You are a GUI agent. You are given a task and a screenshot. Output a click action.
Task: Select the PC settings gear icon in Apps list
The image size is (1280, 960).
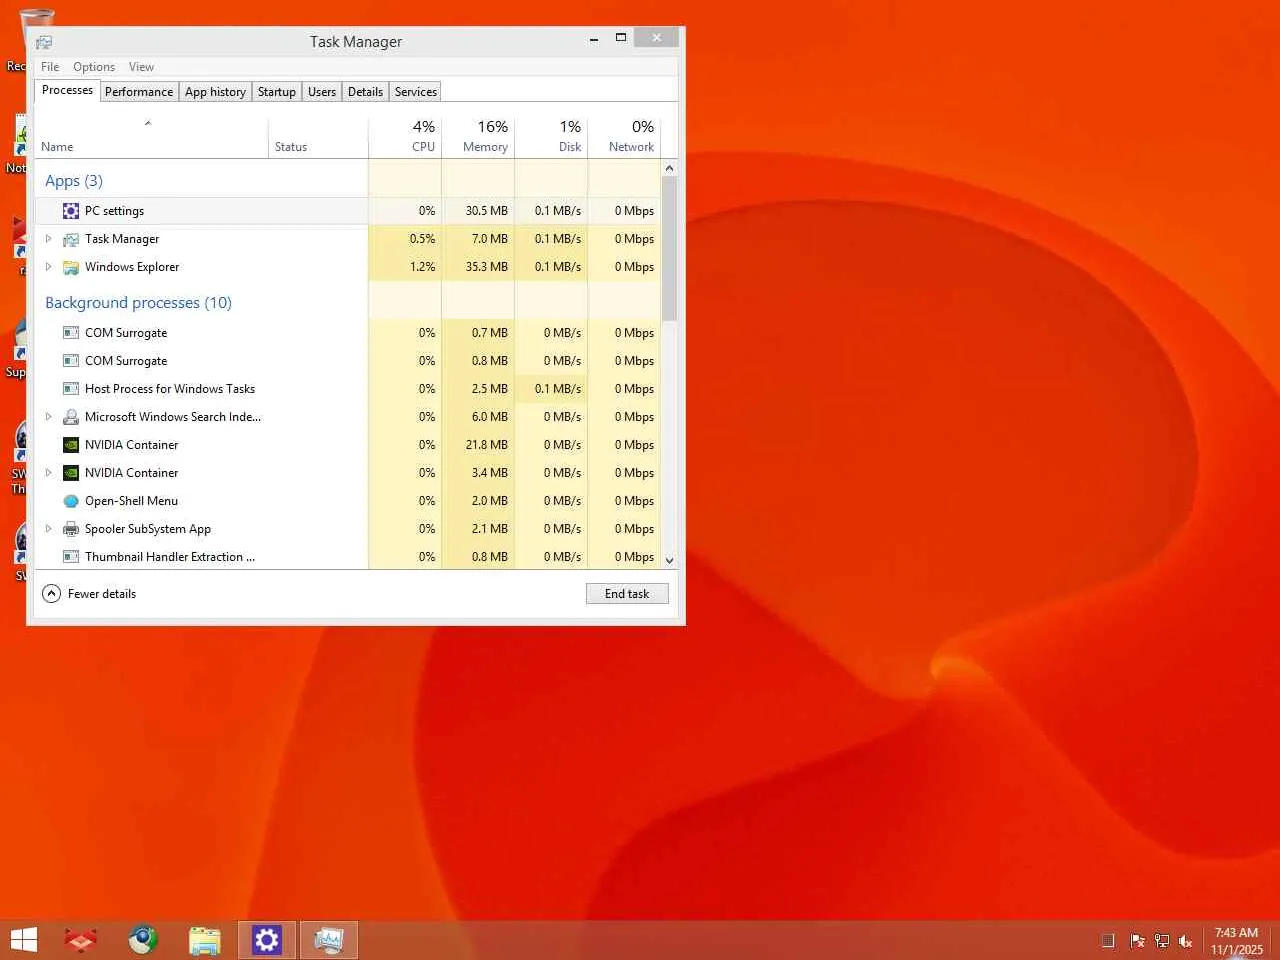coord(71,211)
